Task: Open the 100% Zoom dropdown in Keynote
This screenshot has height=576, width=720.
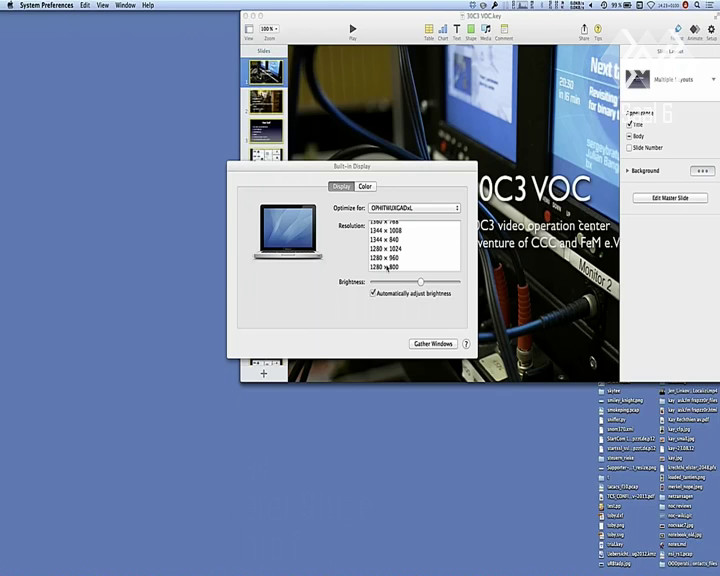Action: (x=270, y=29)
